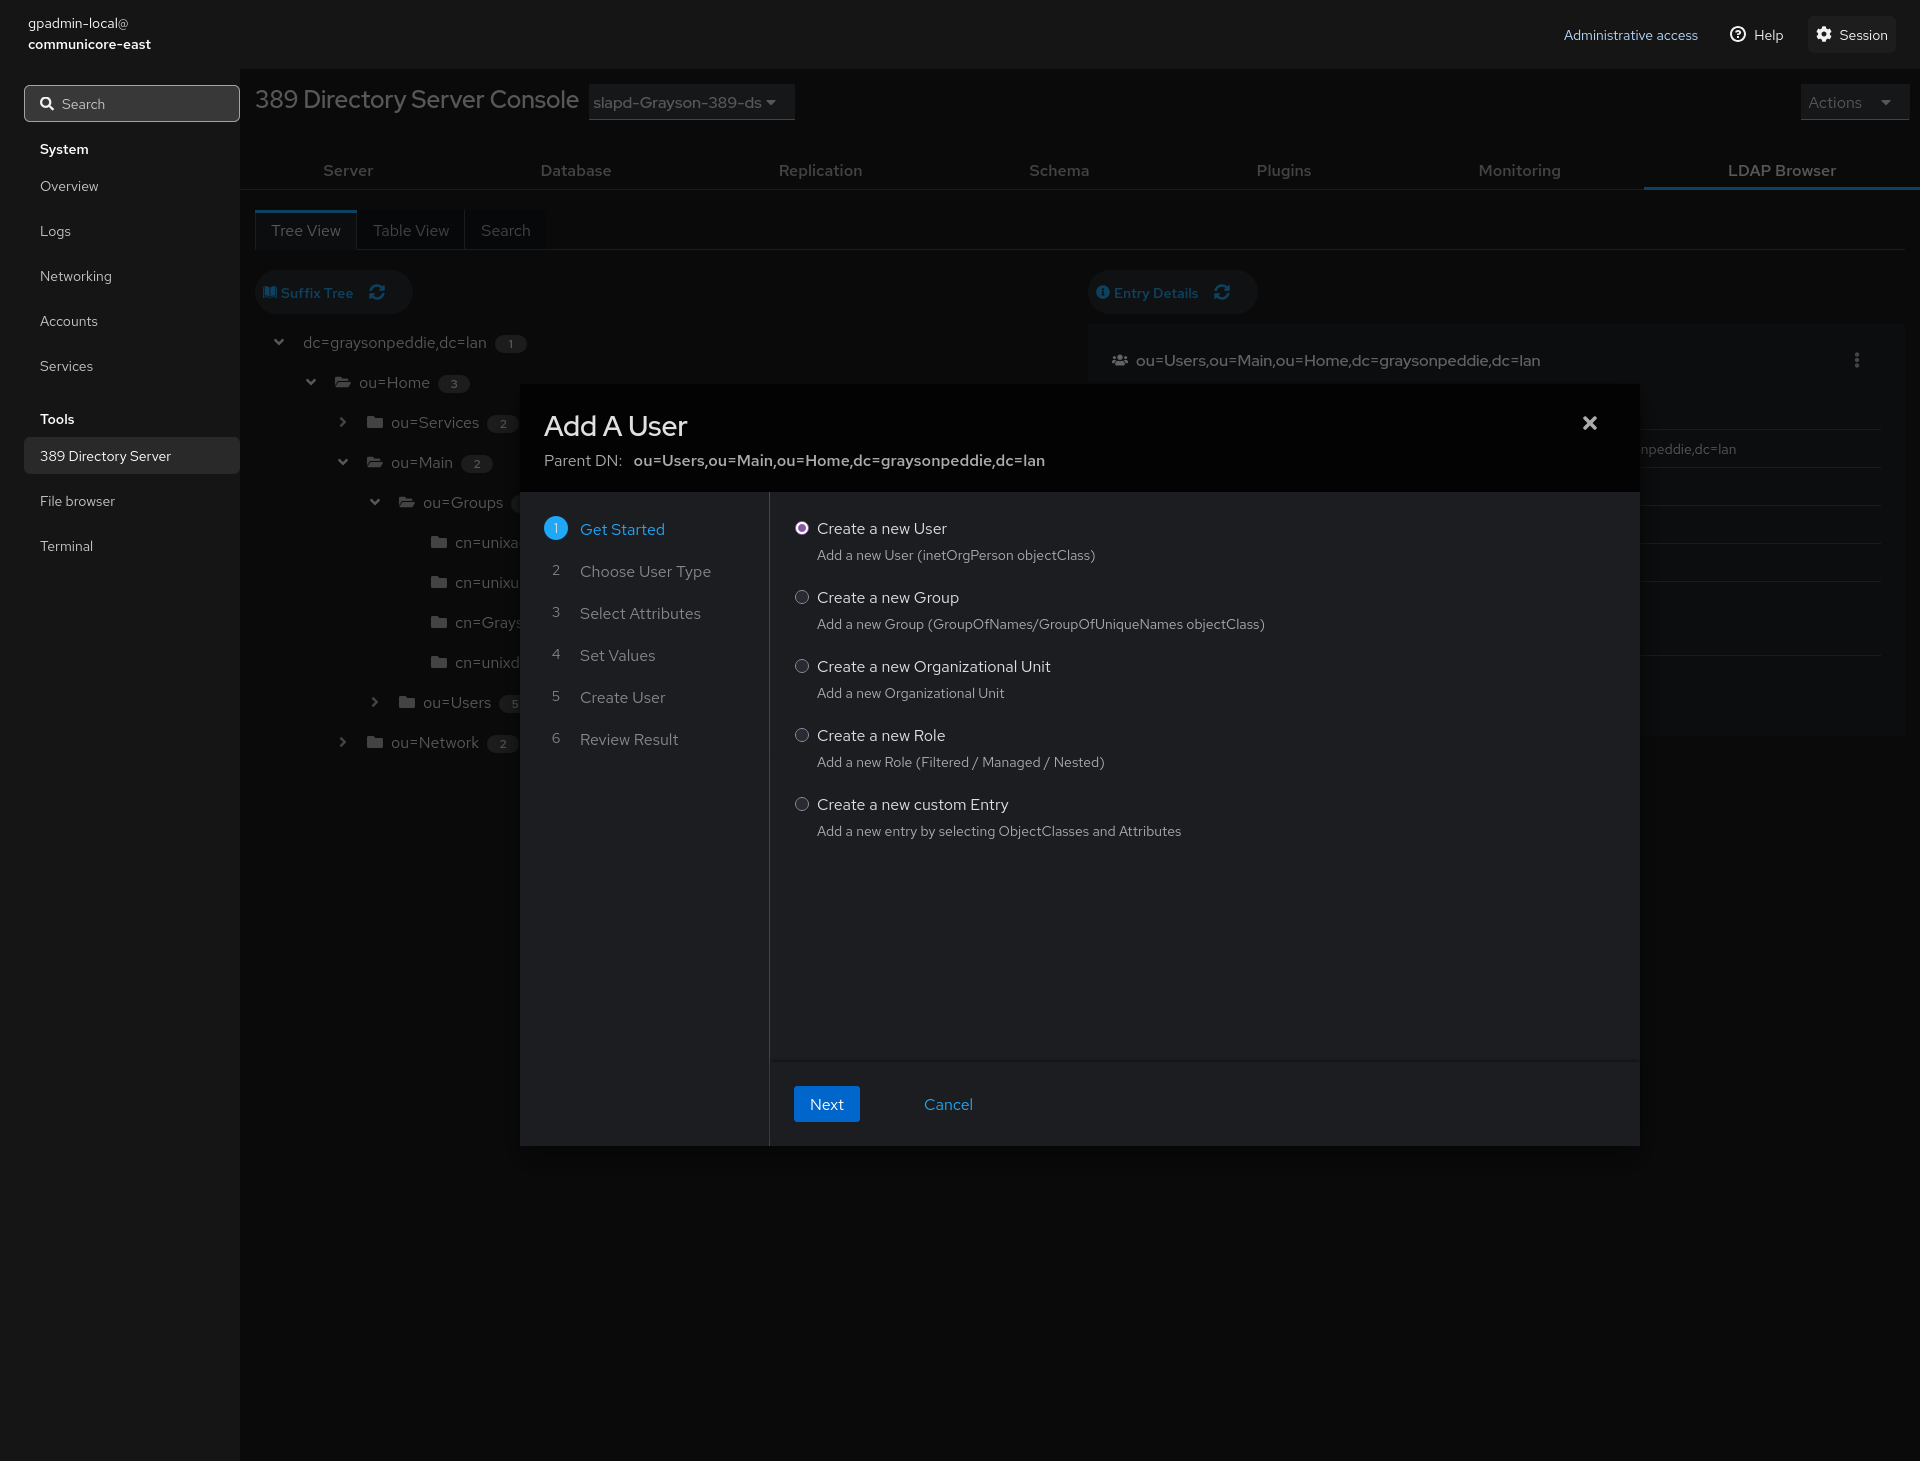This screenshot has height=1461, width=1920.
Task: Refresh the Suffix Tree
Action: (377, 292)
